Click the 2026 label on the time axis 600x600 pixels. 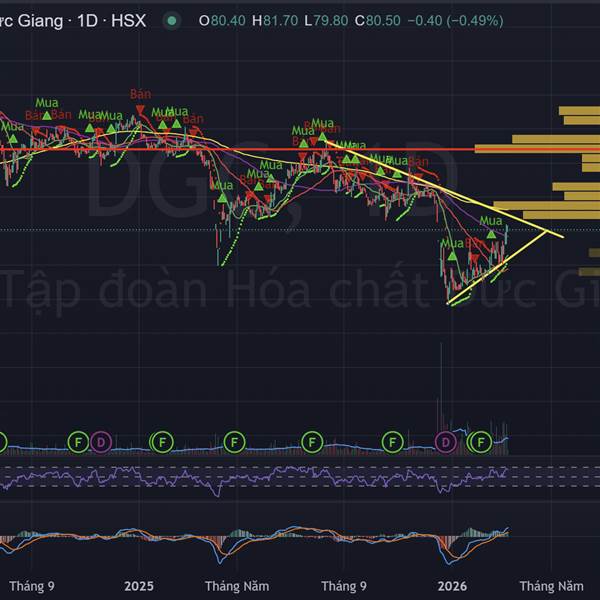452,586
